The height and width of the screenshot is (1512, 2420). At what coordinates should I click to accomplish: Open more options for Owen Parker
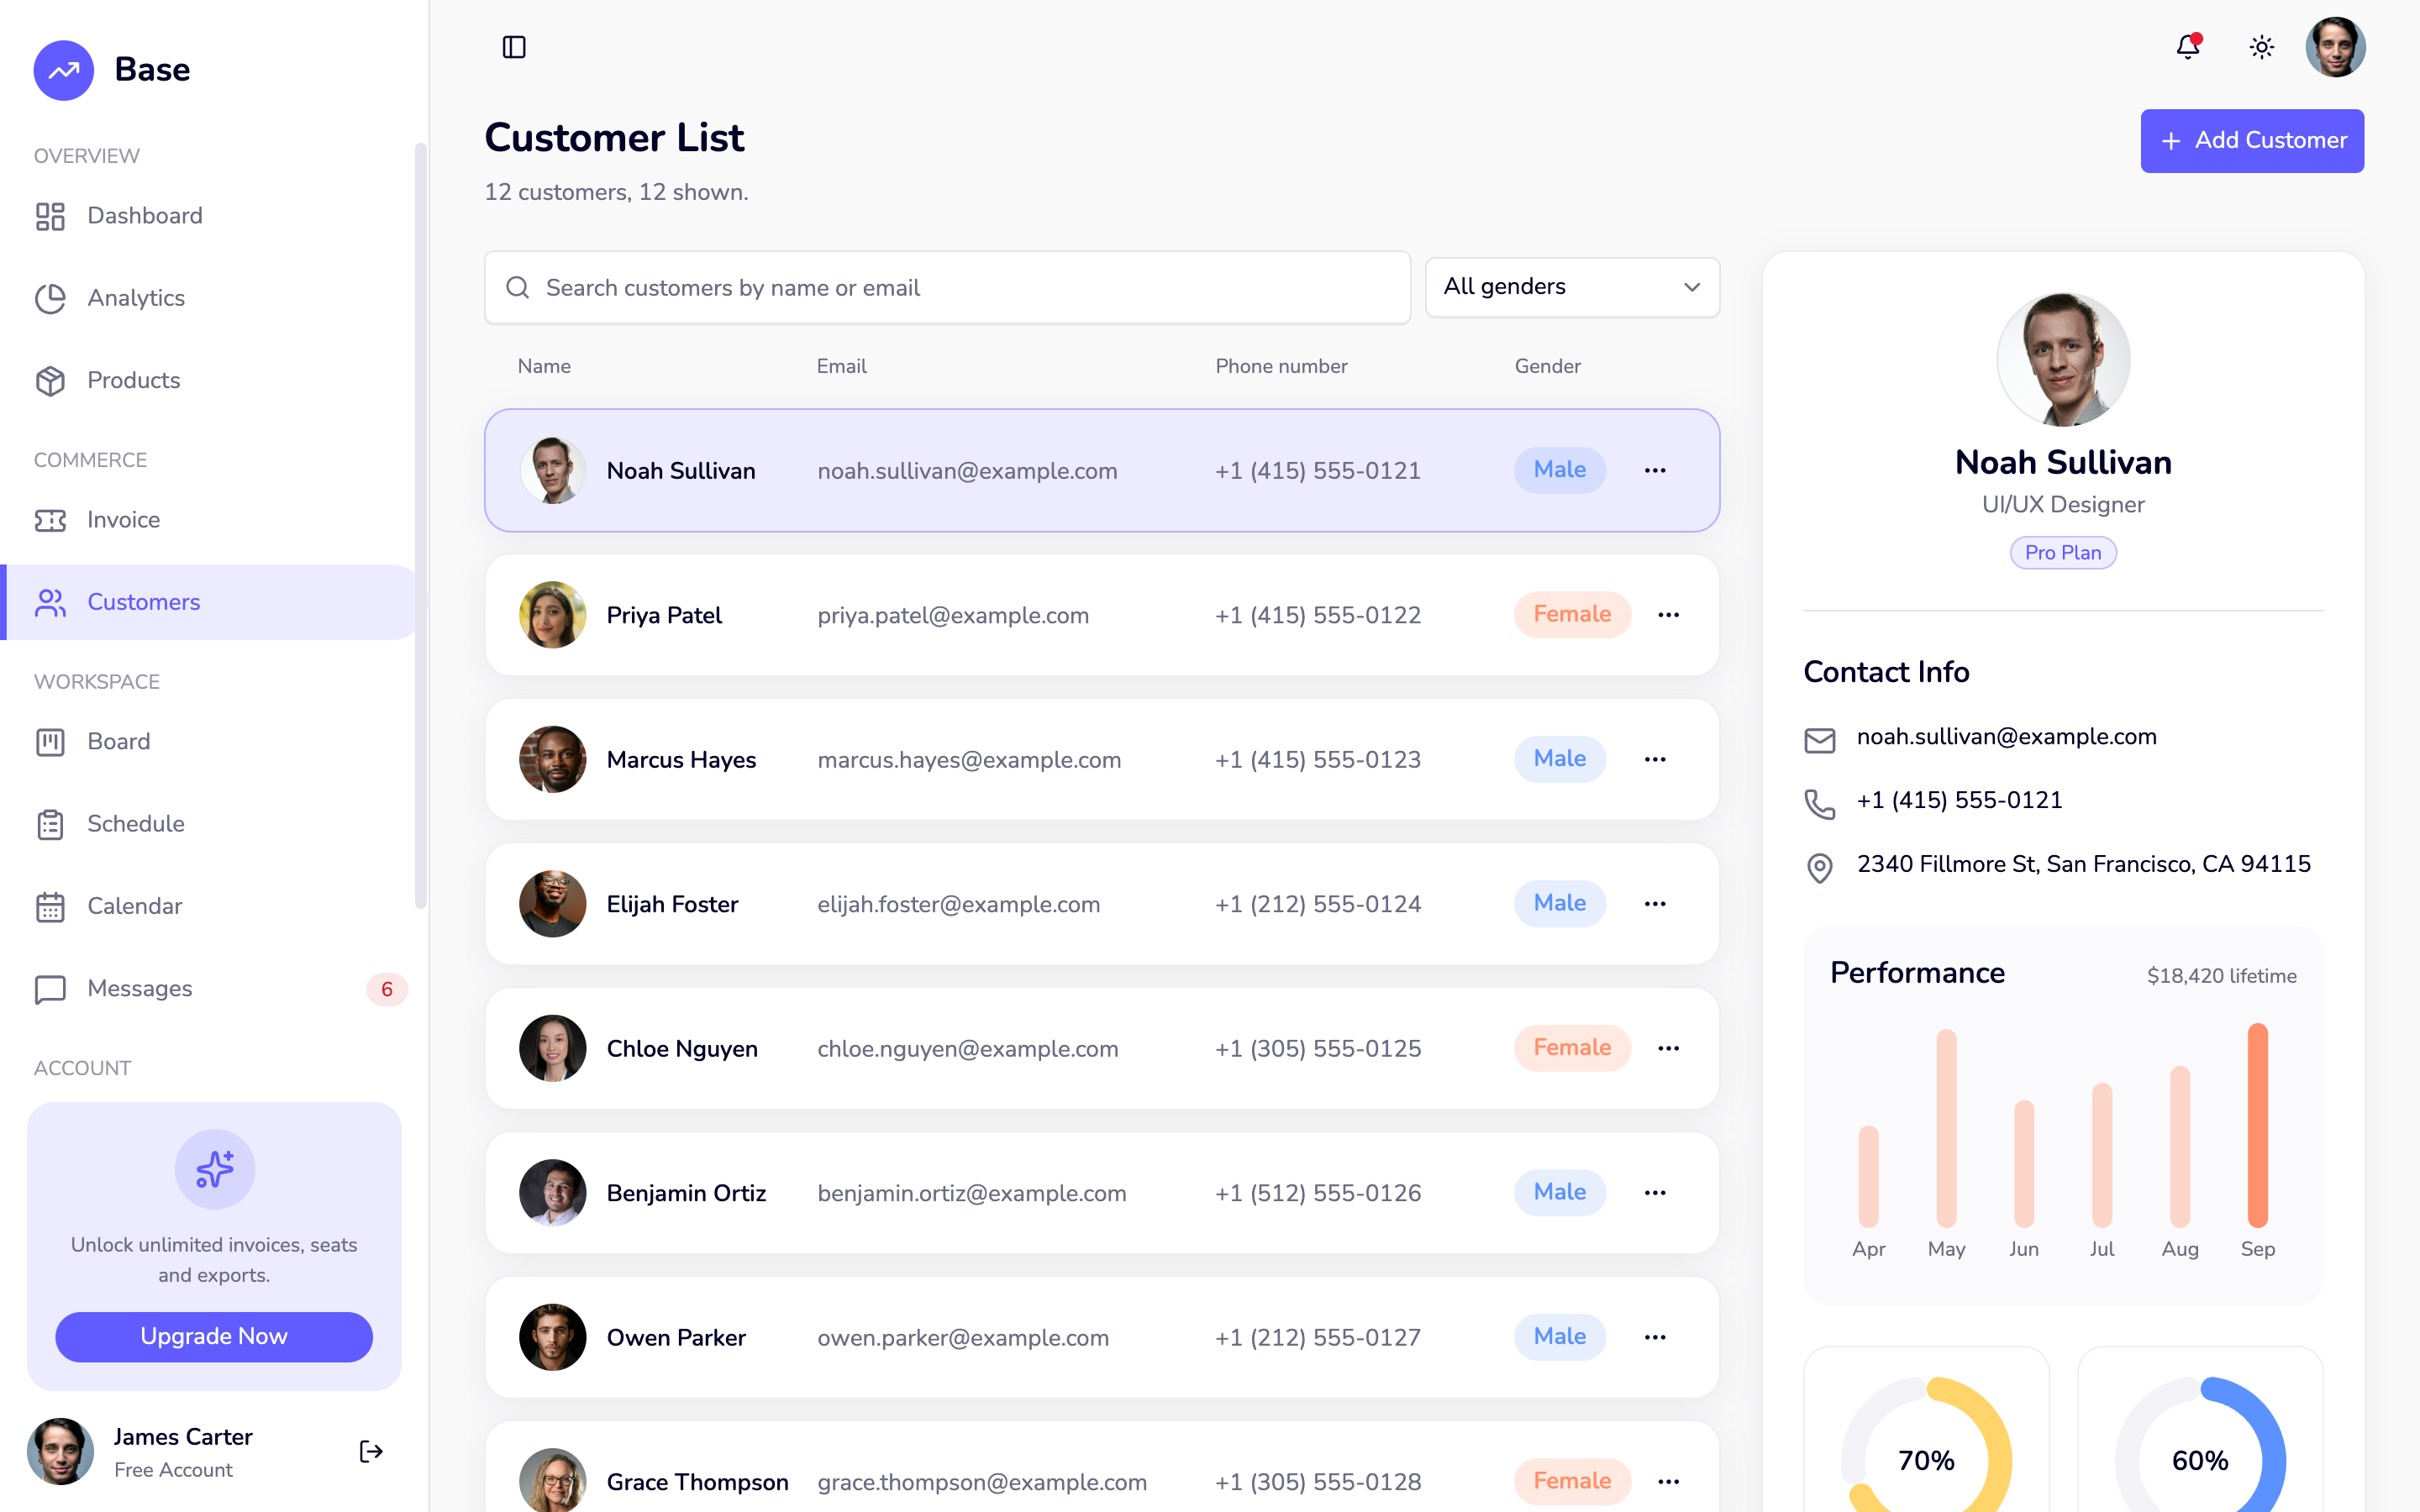(1655, 1337)
